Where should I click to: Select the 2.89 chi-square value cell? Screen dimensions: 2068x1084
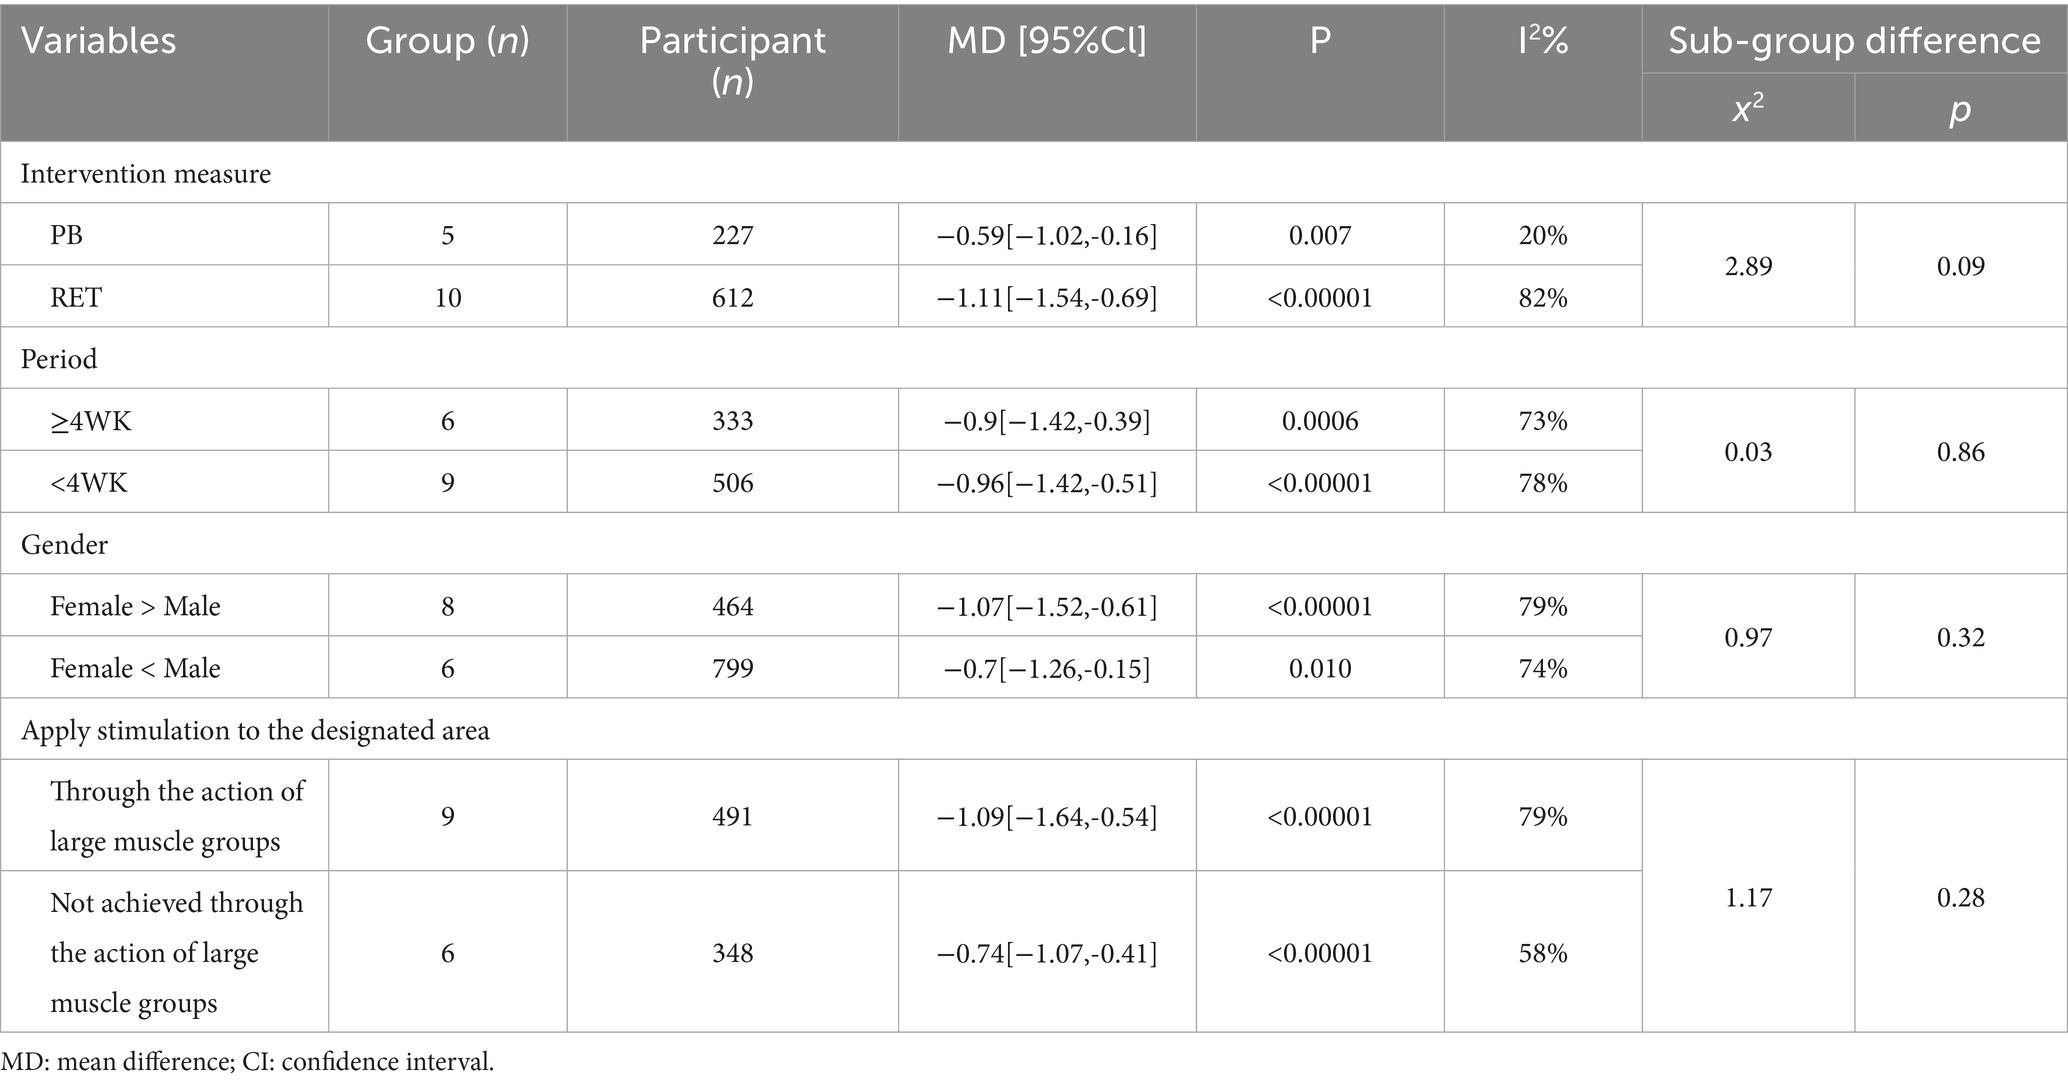coord(1748,266)
